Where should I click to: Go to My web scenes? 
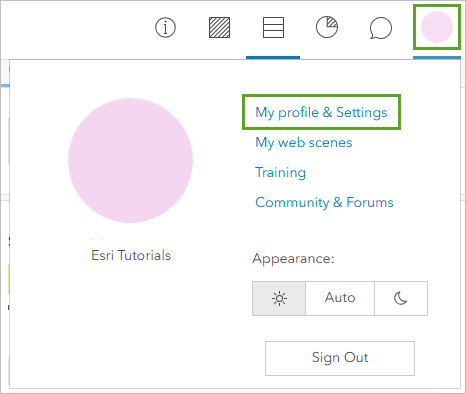[x=304, y=142]
